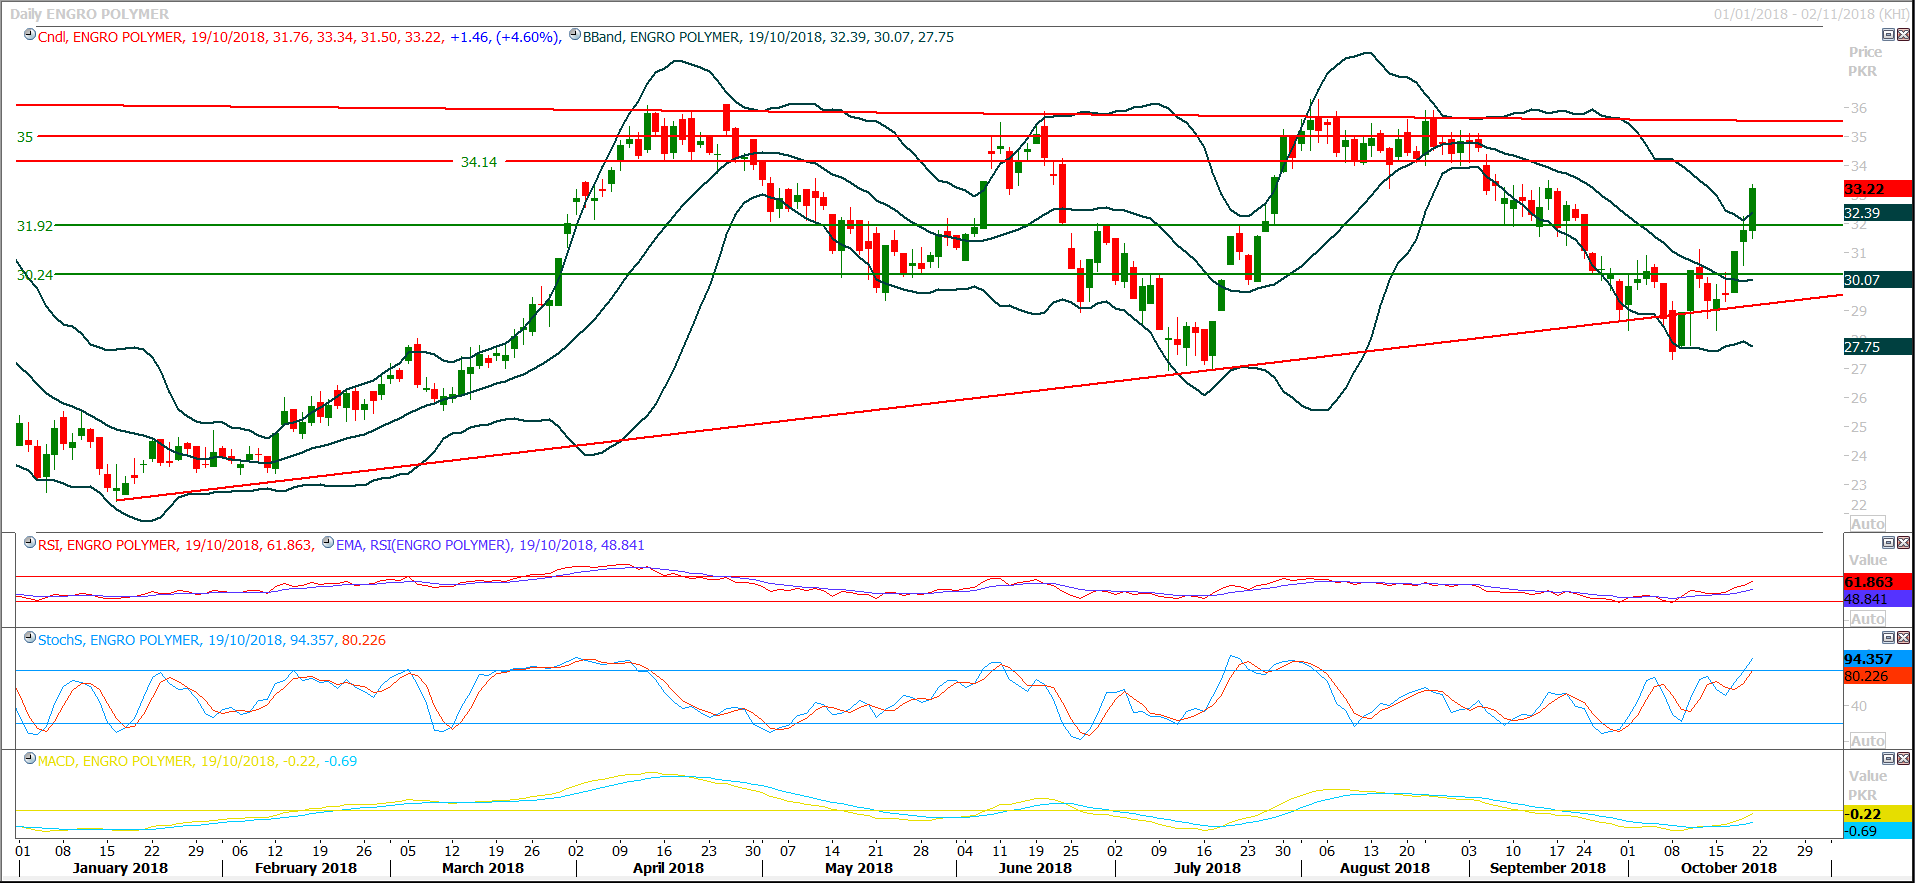Close the MACD indicator panel

[1903, 758]
